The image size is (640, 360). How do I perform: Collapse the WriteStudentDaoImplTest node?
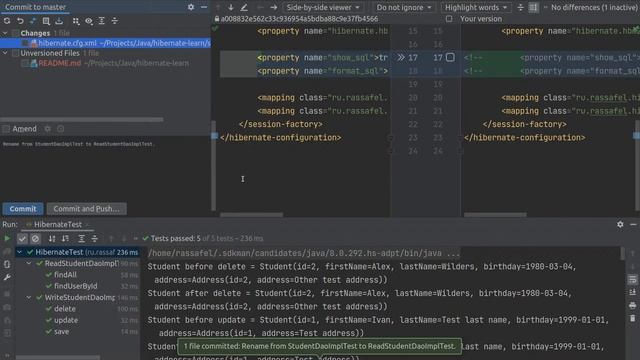pos(29,298)
